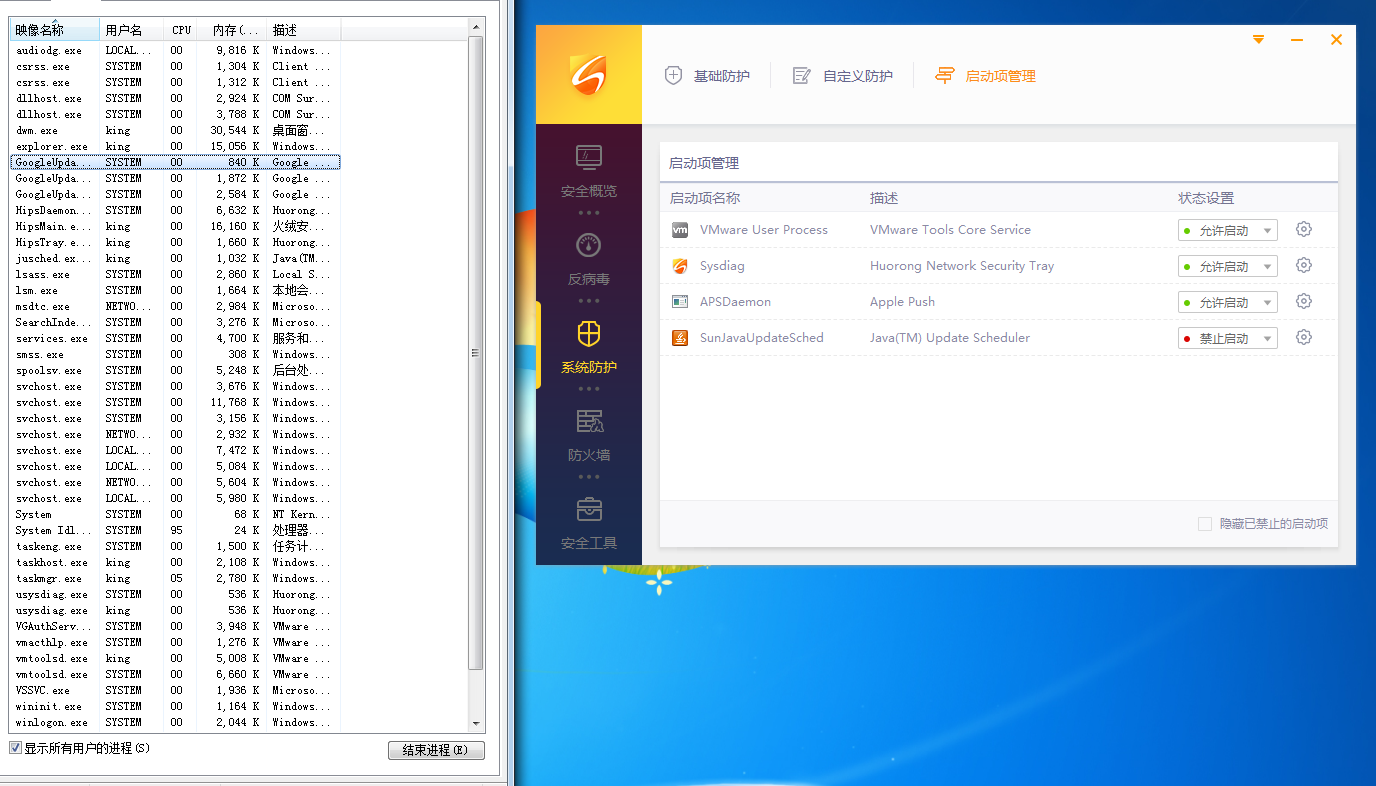Select VSSVC.exe process row
This screenshot has width=1376, height=786.
175,690
